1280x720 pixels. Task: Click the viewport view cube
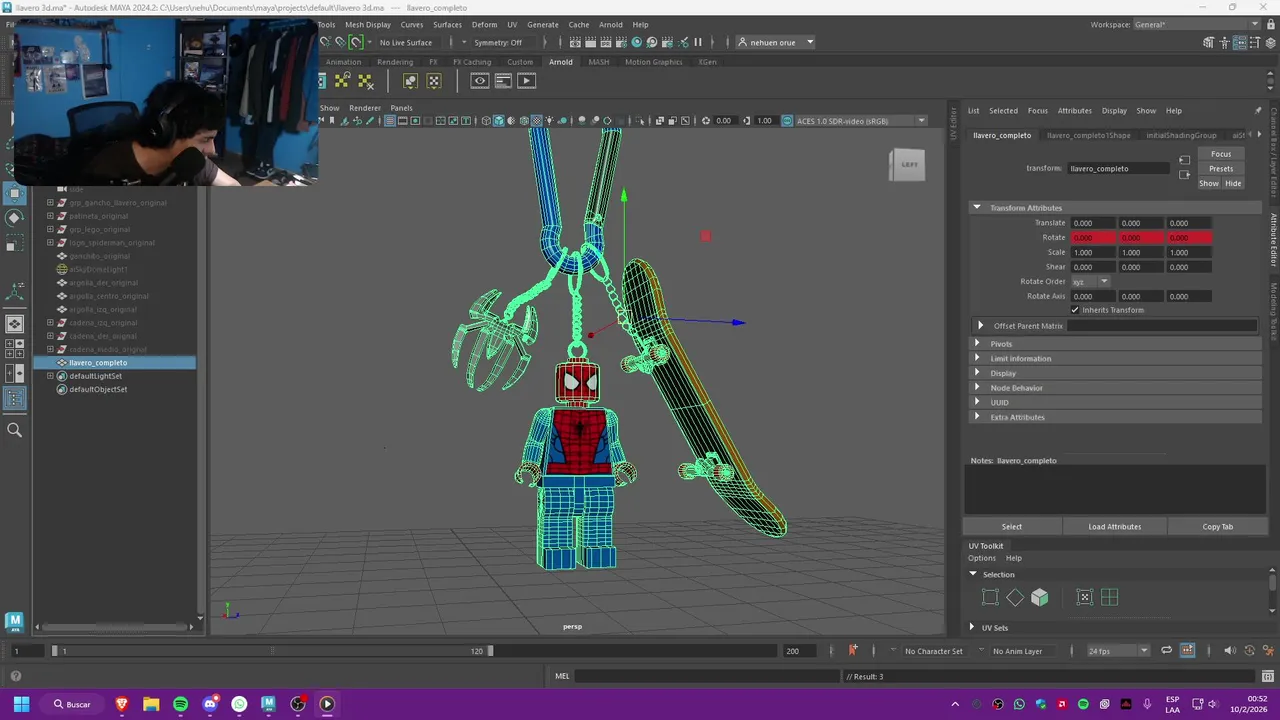[x=908, y=165]
